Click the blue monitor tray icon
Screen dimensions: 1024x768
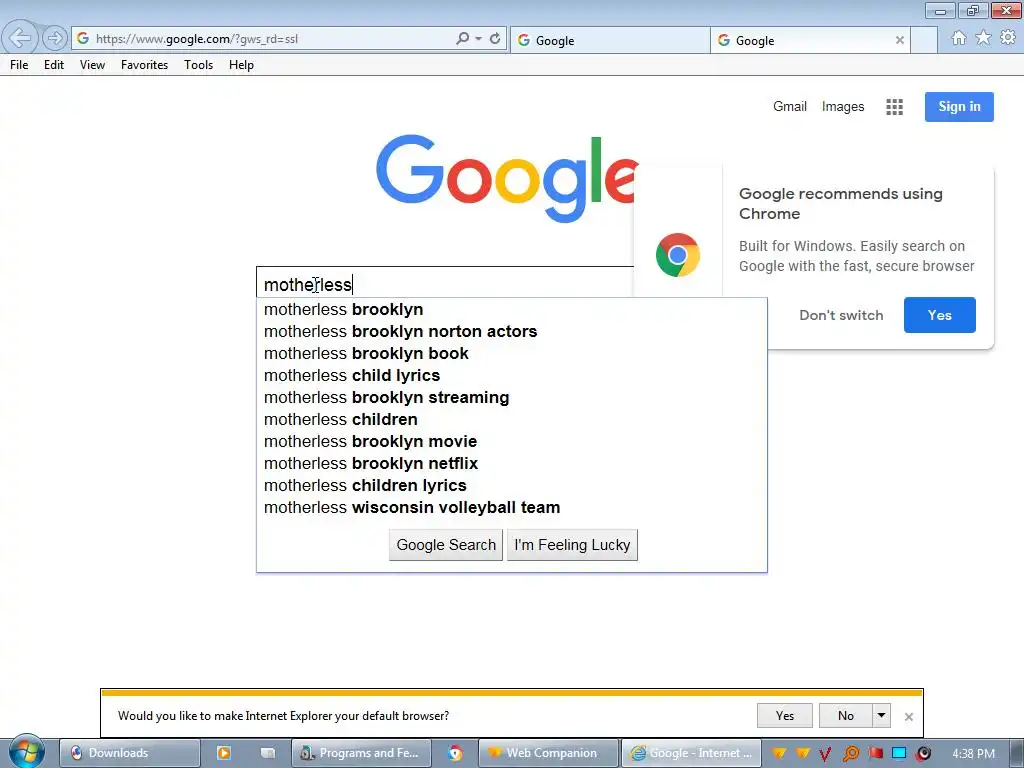pos(899,754)
